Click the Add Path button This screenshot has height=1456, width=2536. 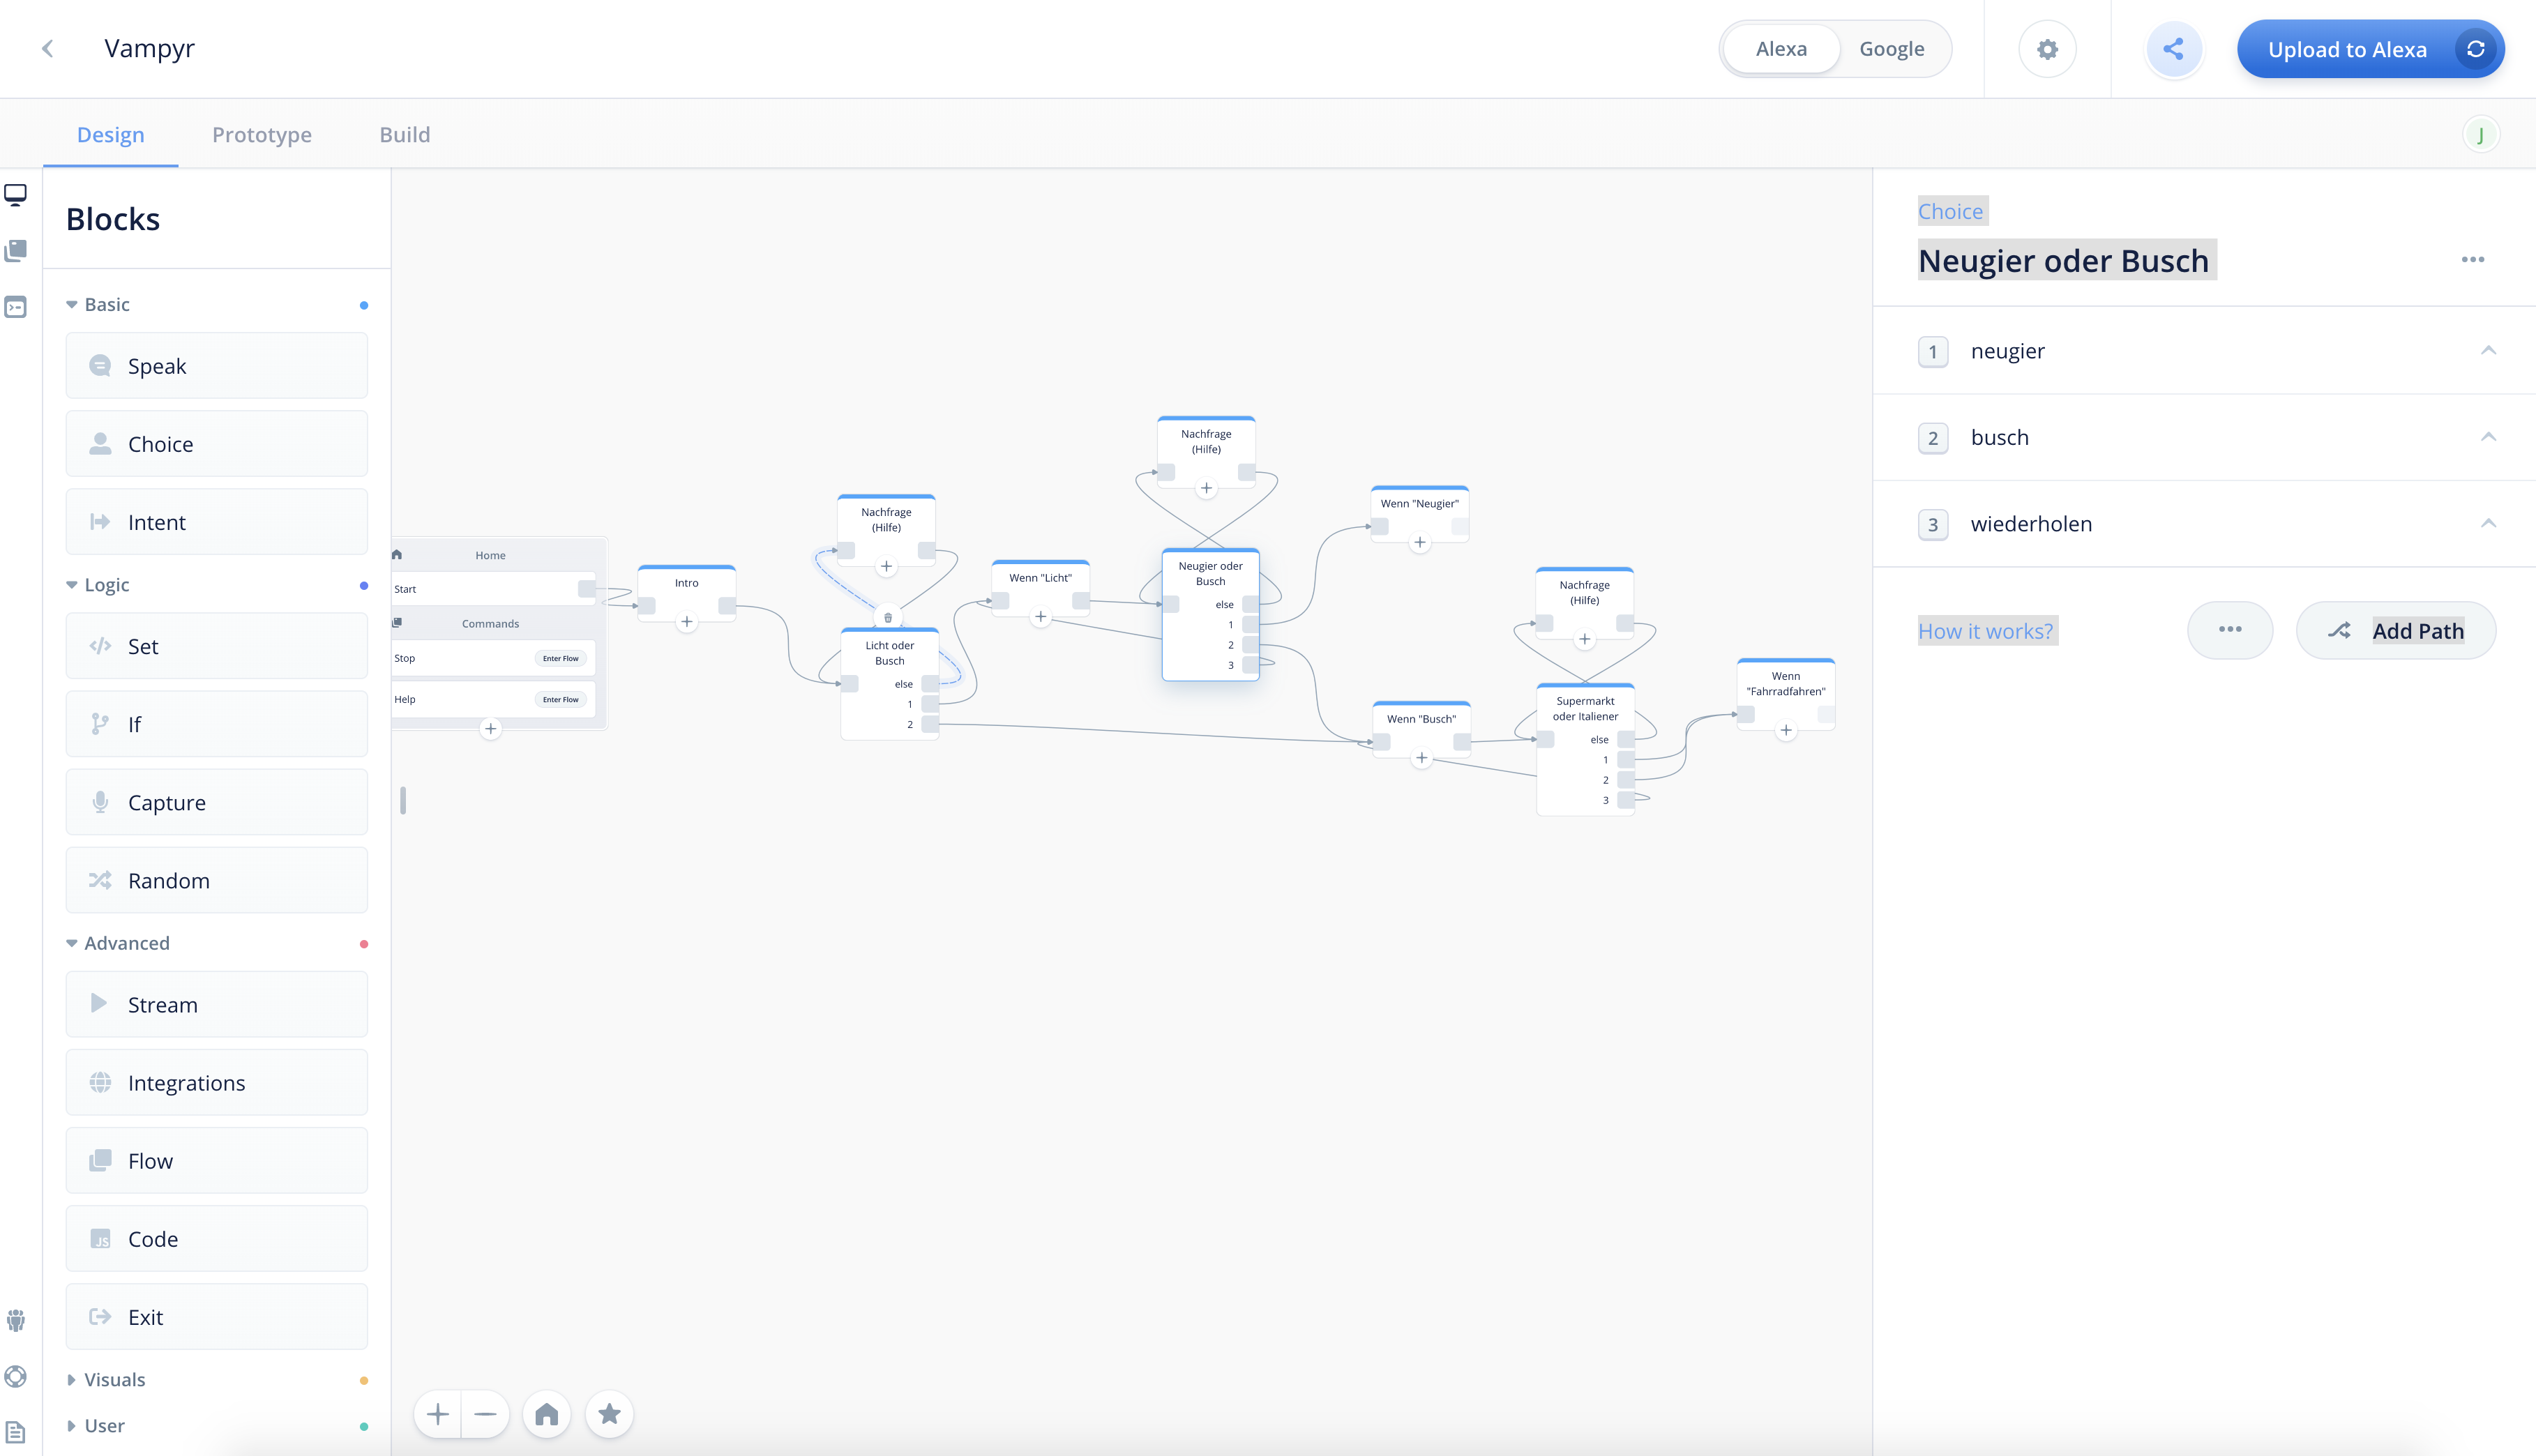click(x=2395, y=631)
